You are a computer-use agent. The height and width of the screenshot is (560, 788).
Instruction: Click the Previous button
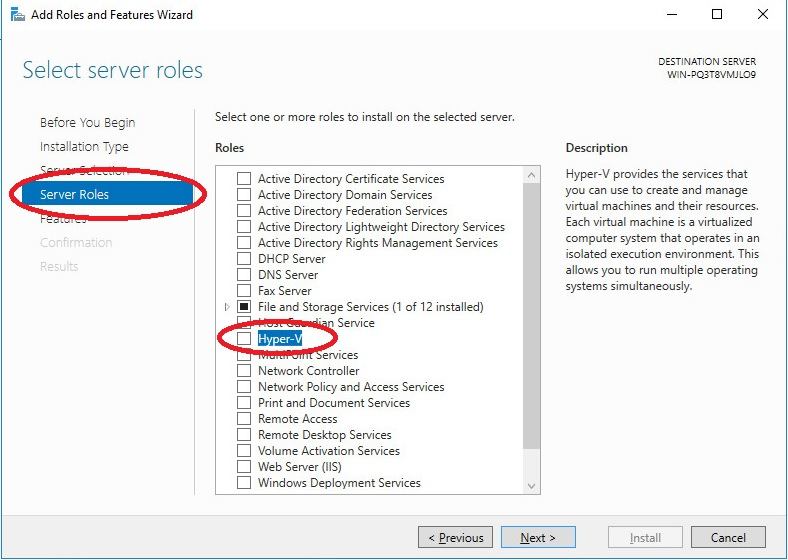click(x=455, y=538)
